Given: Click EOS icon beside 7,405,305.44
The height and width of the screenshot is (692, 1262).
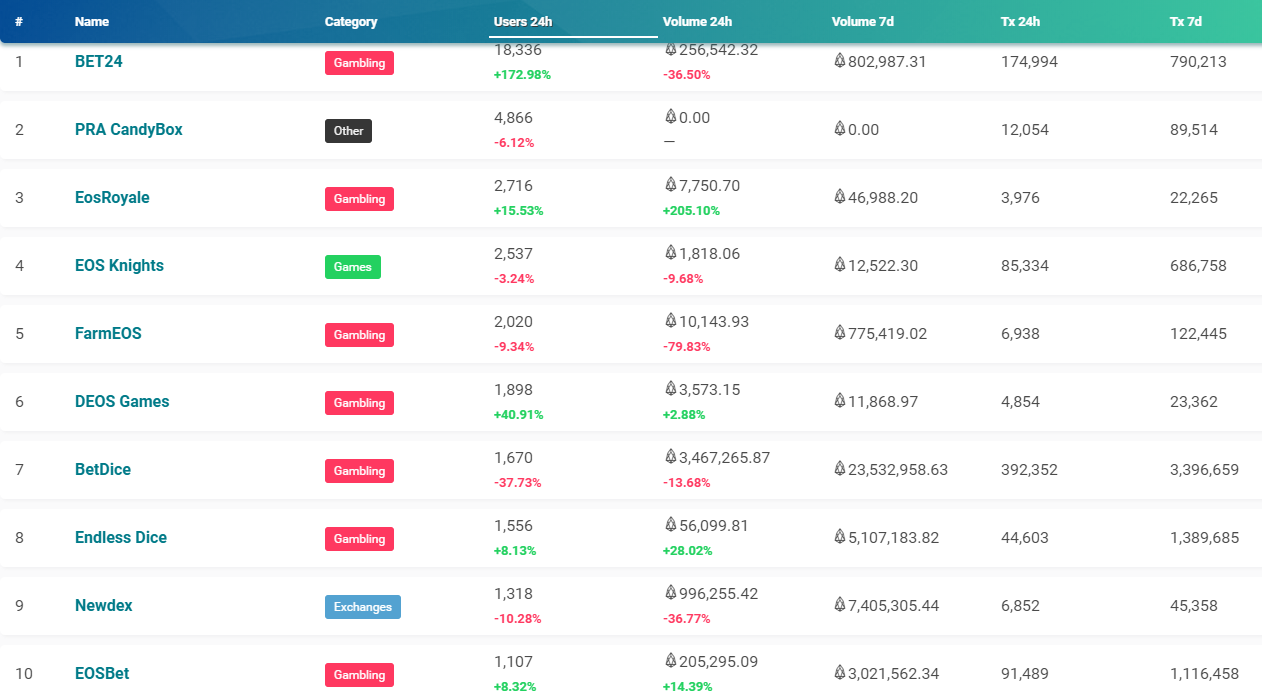Looking at the screenshot, I should coord(839,605).
